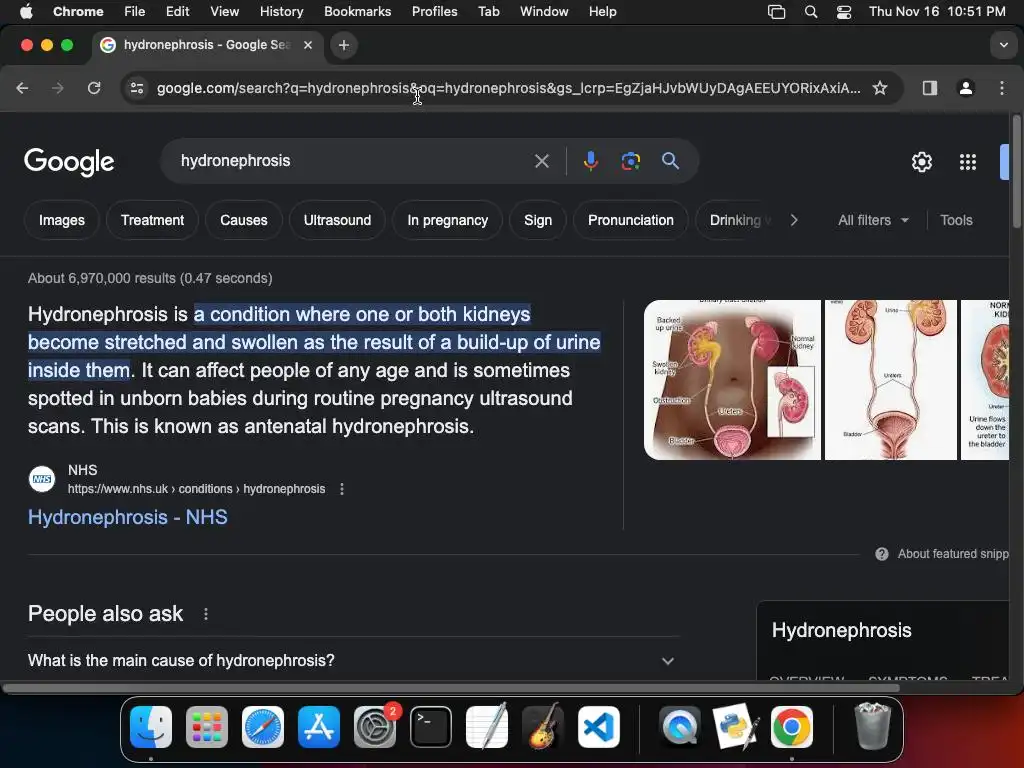
Task: Open Visual Studio Code from the Dock
Action: coord(599,727)
